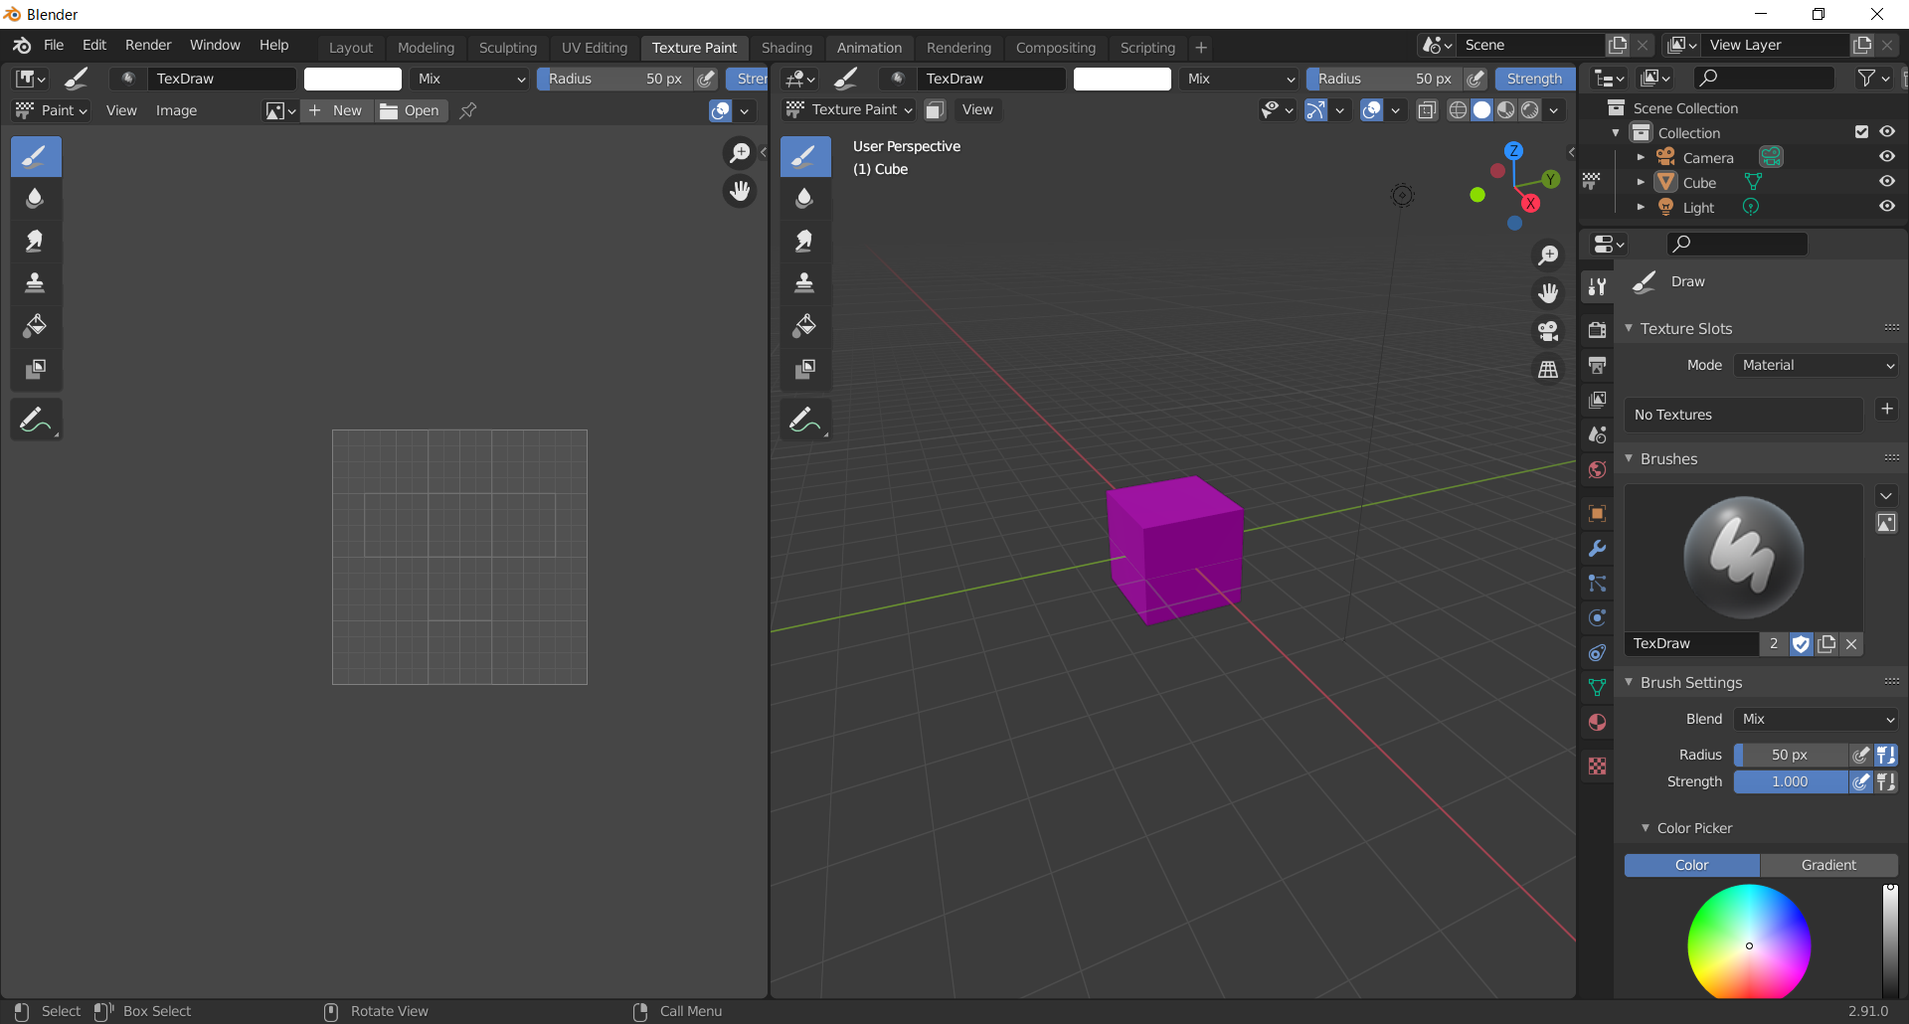Hide the Cube in outliner
Viewport: 1909px width, 1024px height.
(x=1886, y=182)
